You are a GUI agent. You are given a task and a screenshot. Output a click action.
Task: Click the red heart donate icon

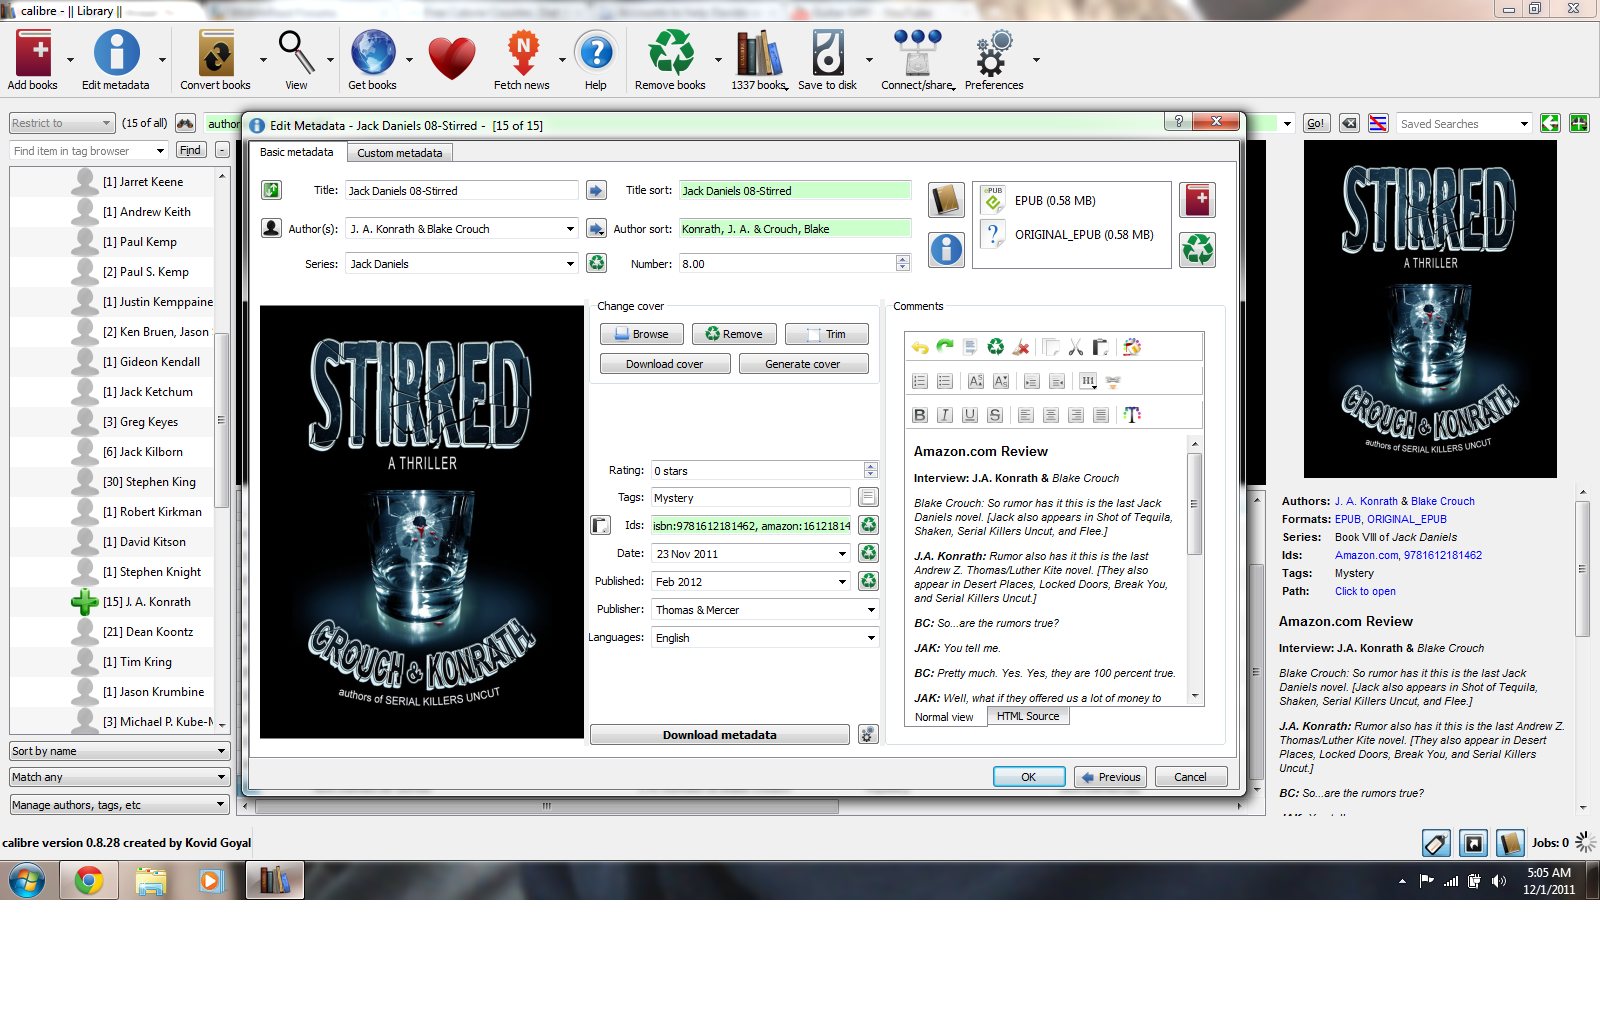[x=452, y=57]
